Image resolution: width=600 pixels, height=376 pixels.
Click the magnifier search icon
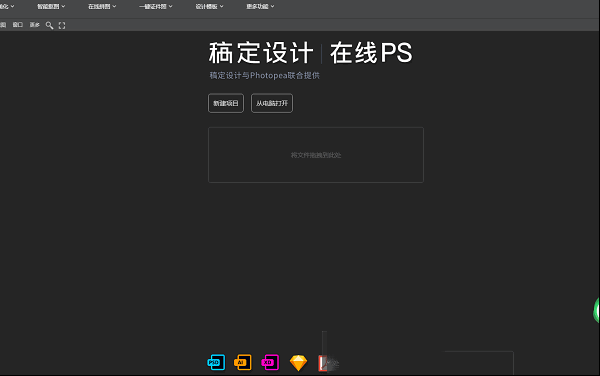(49, 25)
